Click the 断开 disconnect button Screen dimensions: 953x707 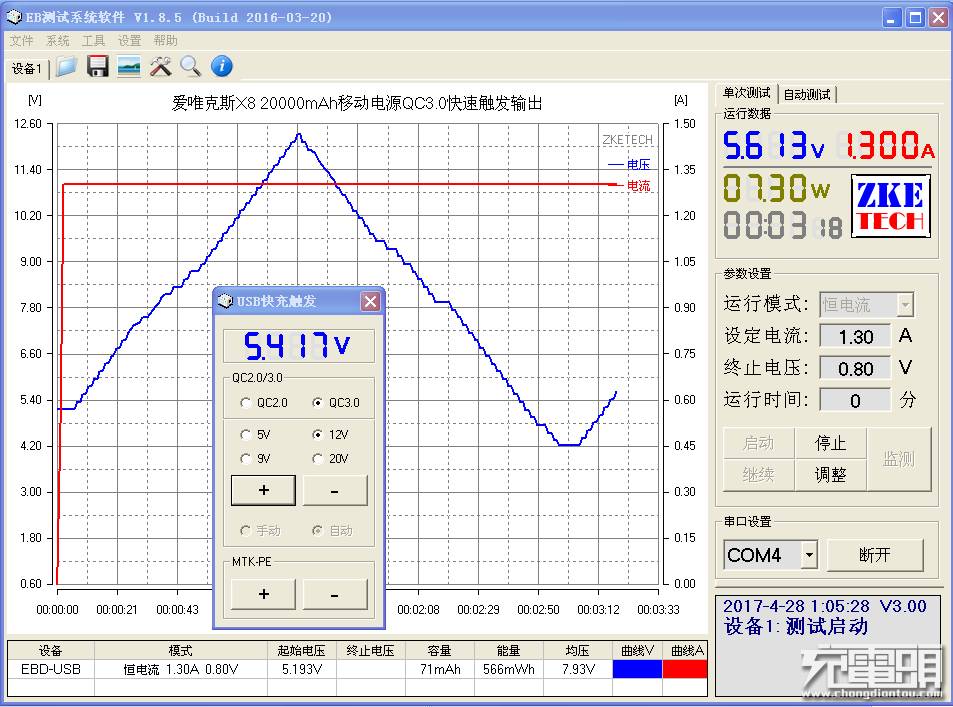tap(875, 554)
